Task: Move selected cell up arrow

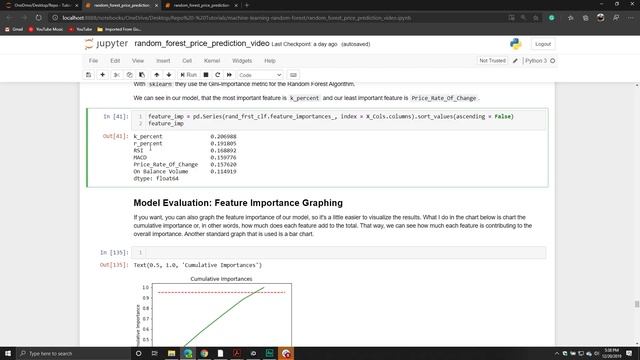Action: click(156, 75)
